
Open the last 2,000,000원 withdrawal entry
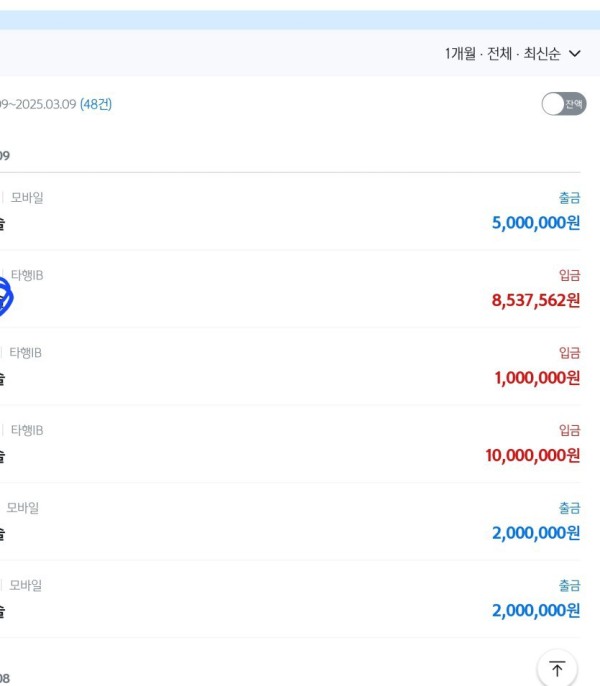(x=535, y=610)
